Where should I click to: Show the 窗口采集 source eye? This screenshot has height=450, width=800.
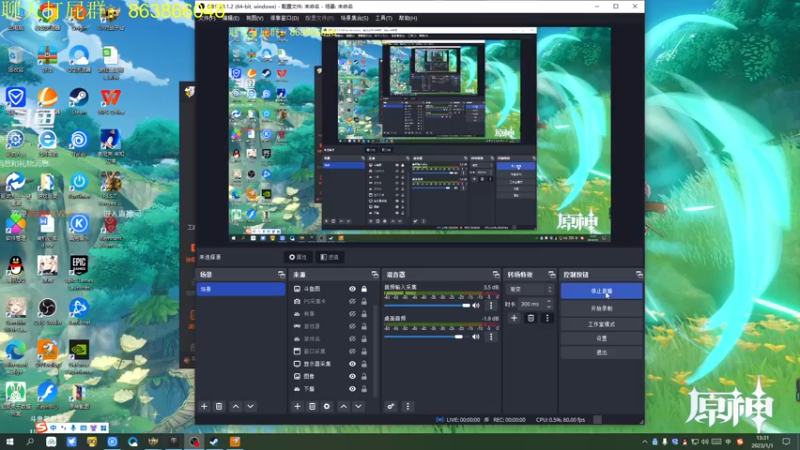coord(352,352)
